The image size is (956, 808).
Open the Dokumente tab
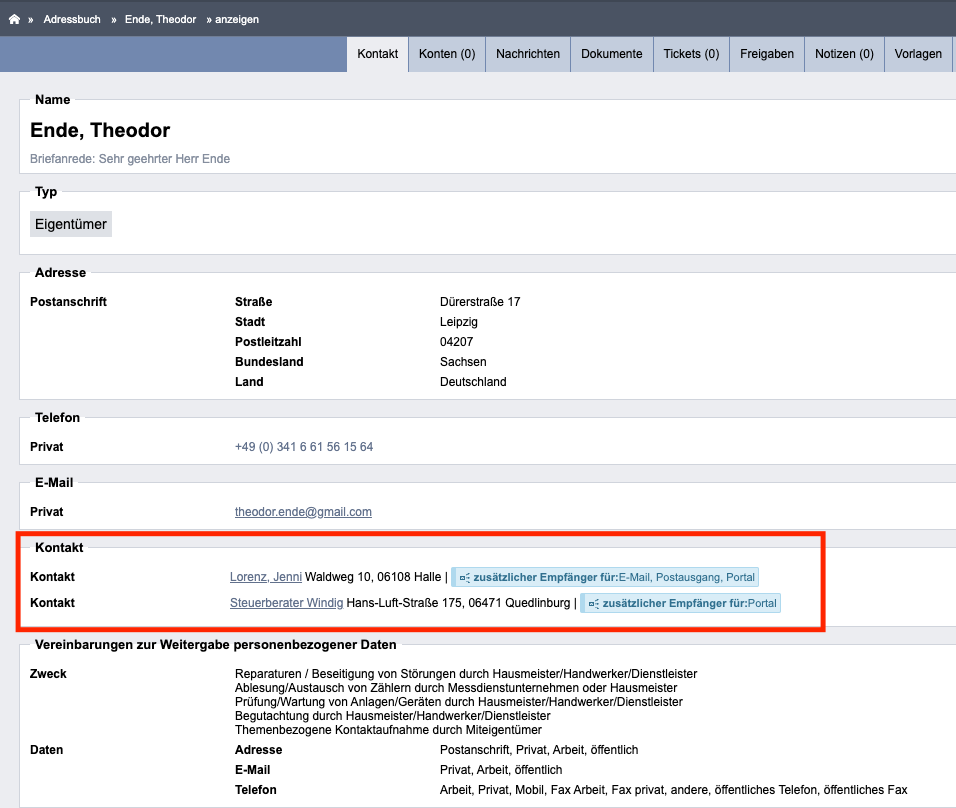pos(612,54)
